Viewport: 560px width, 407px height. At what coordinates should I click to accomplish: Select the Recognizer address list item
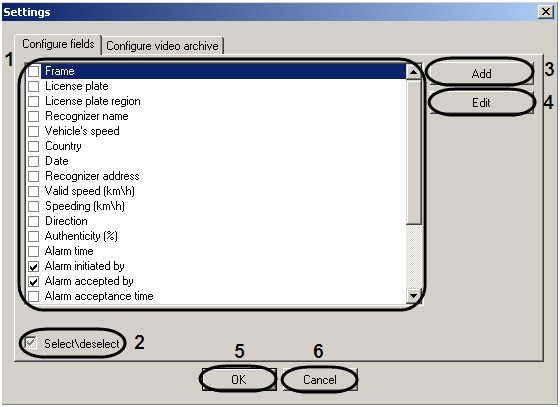coord(92,176)
